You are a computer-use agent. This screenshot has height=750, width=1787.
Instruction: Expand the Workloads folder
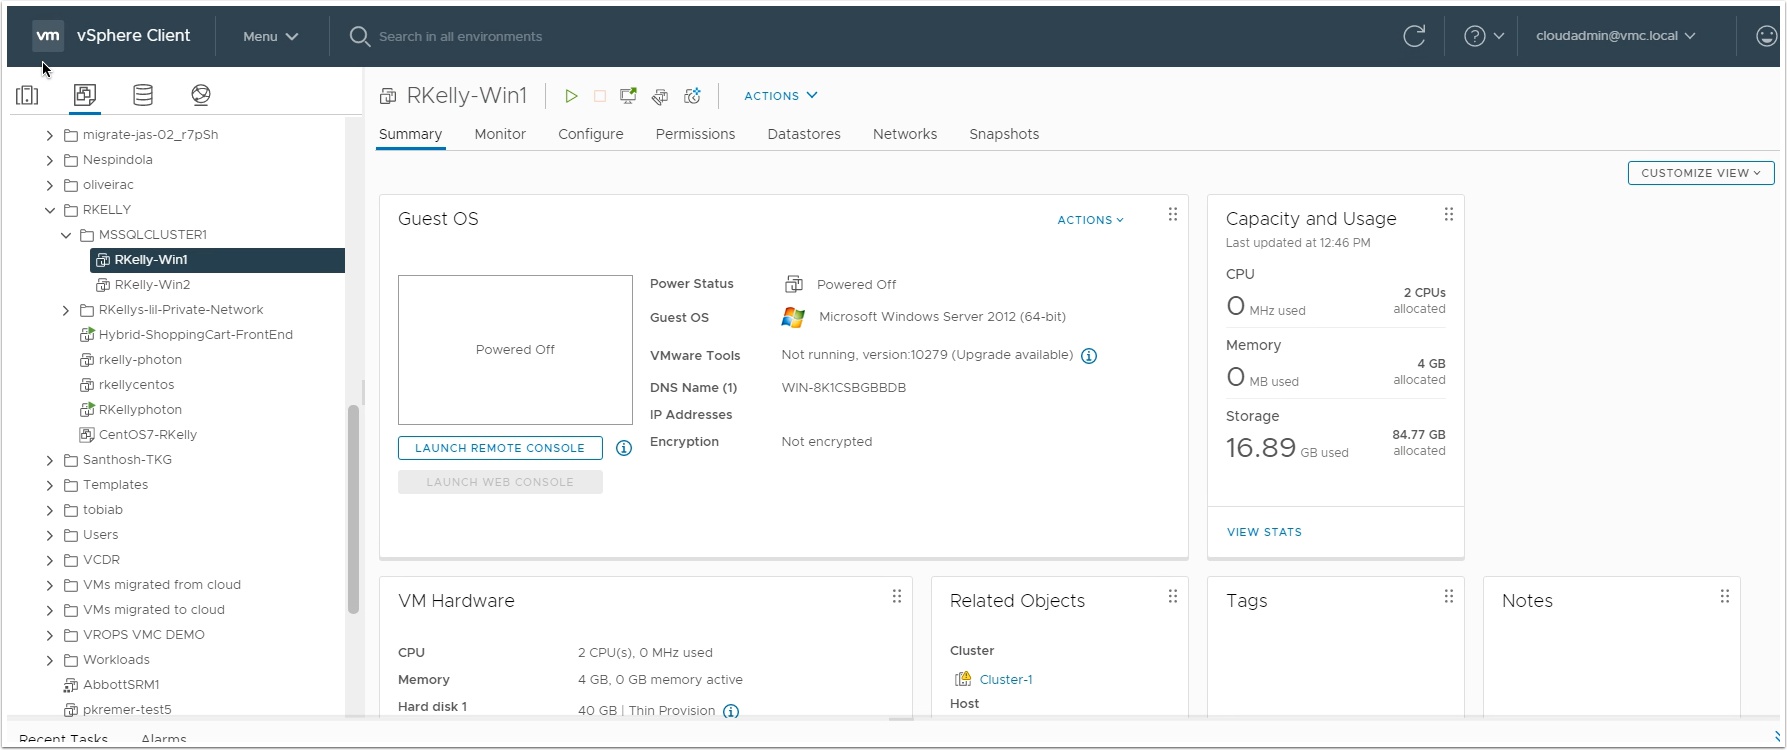[x=50, y=660]
